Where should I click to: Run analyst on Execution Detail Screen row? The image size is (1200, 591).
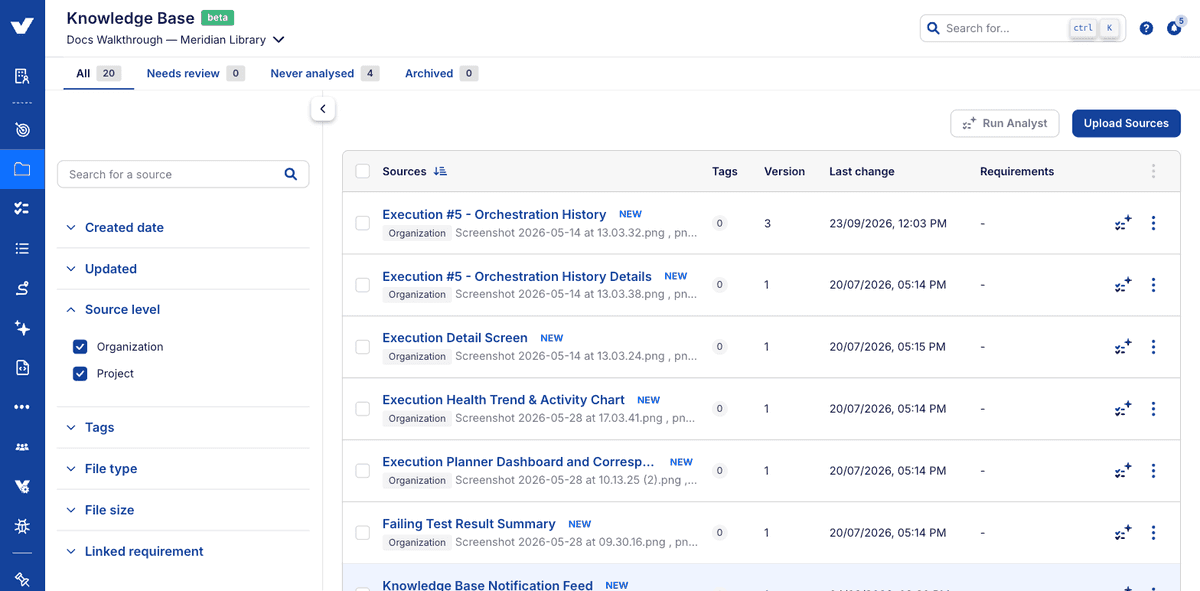coord(1123,347)
